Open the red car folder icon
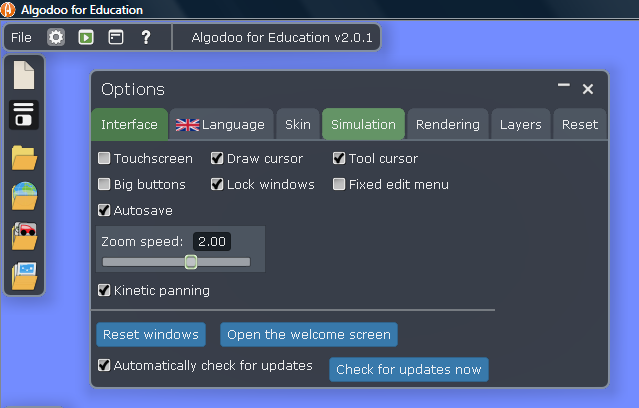This screenshot has width=639, height=408. tap(24, 236)
